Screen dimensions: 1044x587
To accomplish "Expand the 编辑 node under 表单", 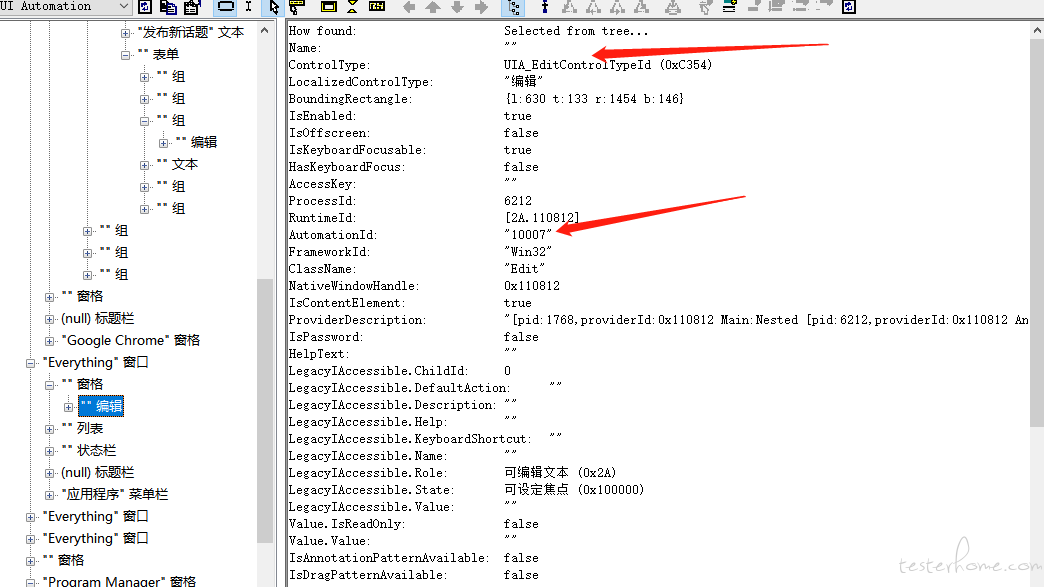I will [x=163, y=142].
